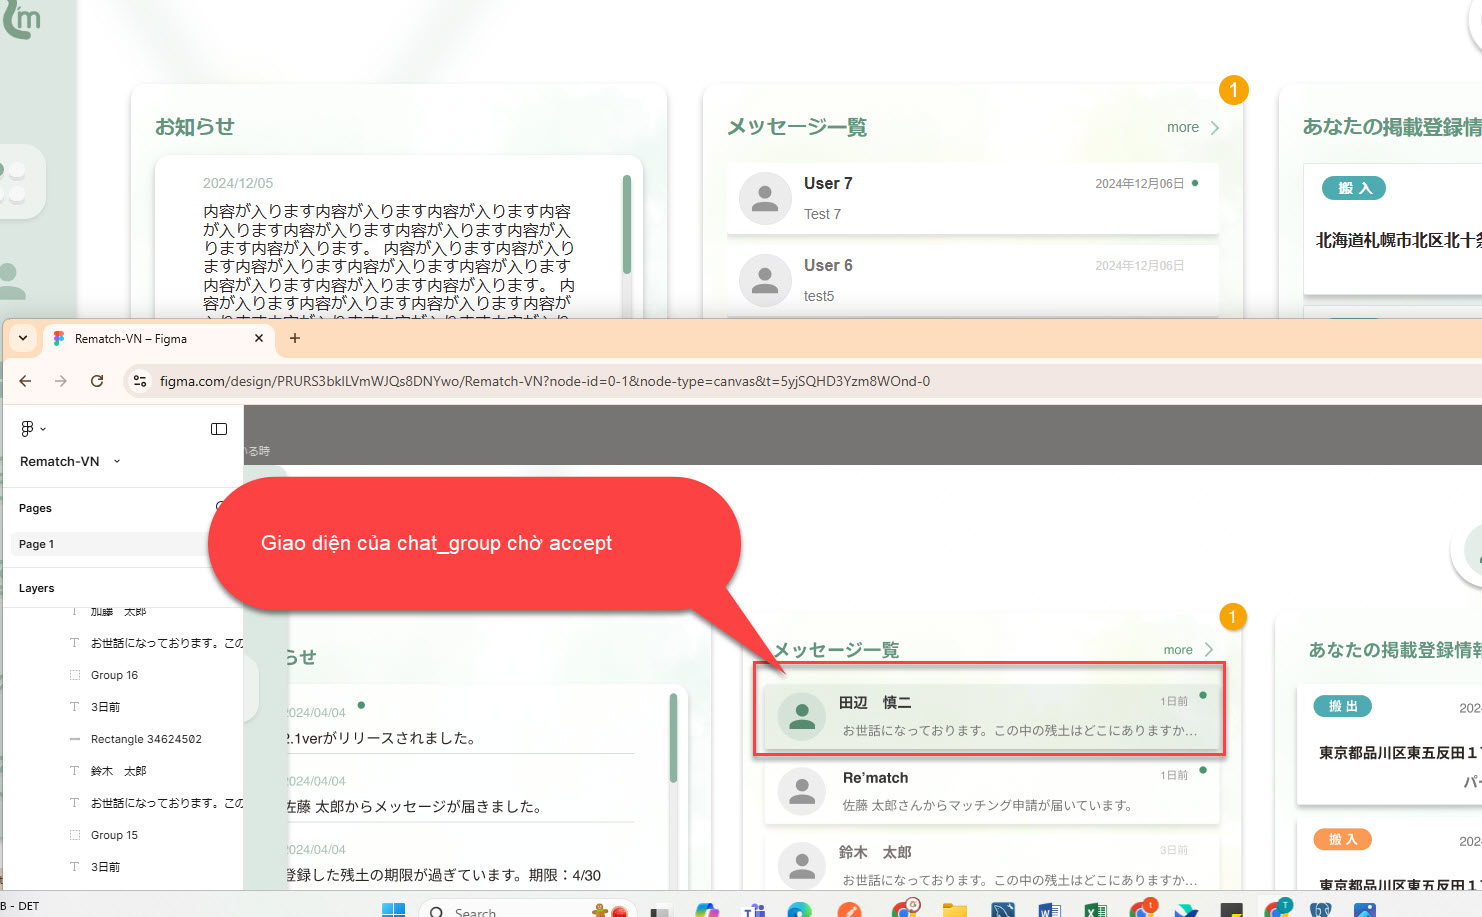This screenshot has height=917, width=1482.
Task: Click the Re'match message in Figma design
Action: tap(990, 791)
